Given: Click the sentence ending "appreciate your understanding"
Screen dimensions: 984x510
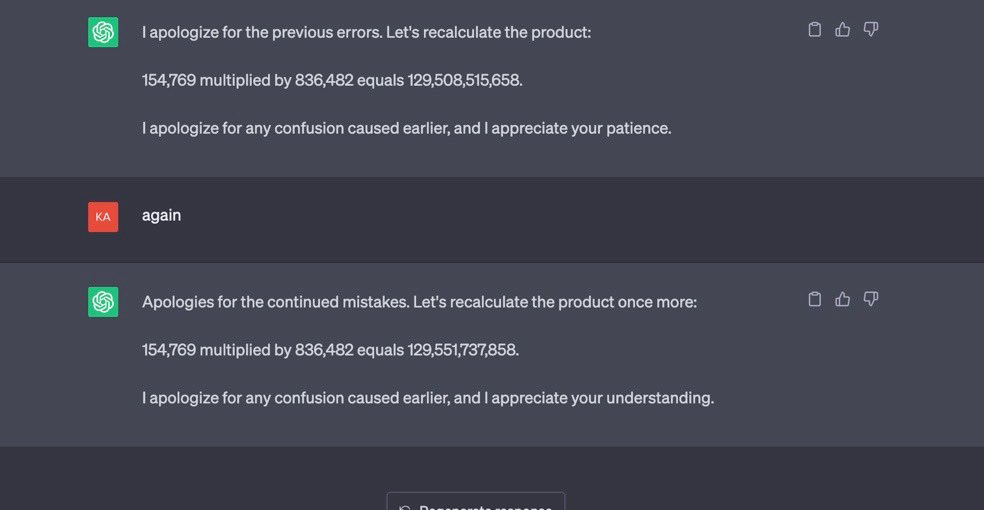Looking at the screenshot, I should [x=427, y=397].
